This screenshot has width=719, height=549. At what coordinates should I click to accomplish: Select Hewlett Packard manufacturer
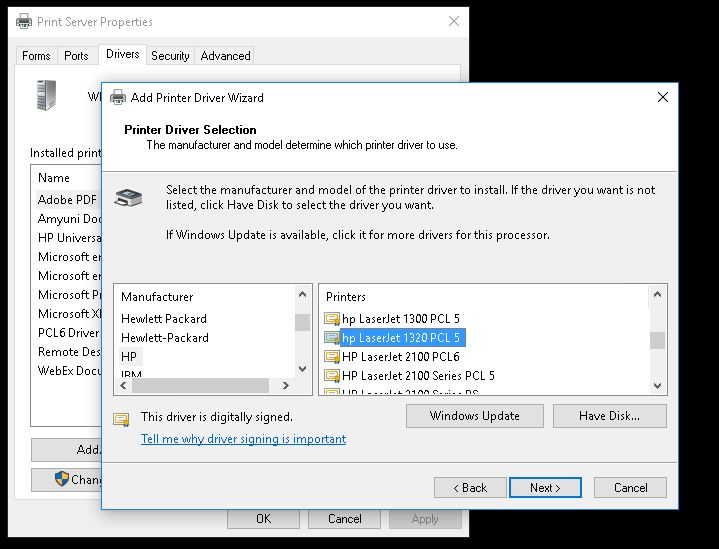coord(164,318)
